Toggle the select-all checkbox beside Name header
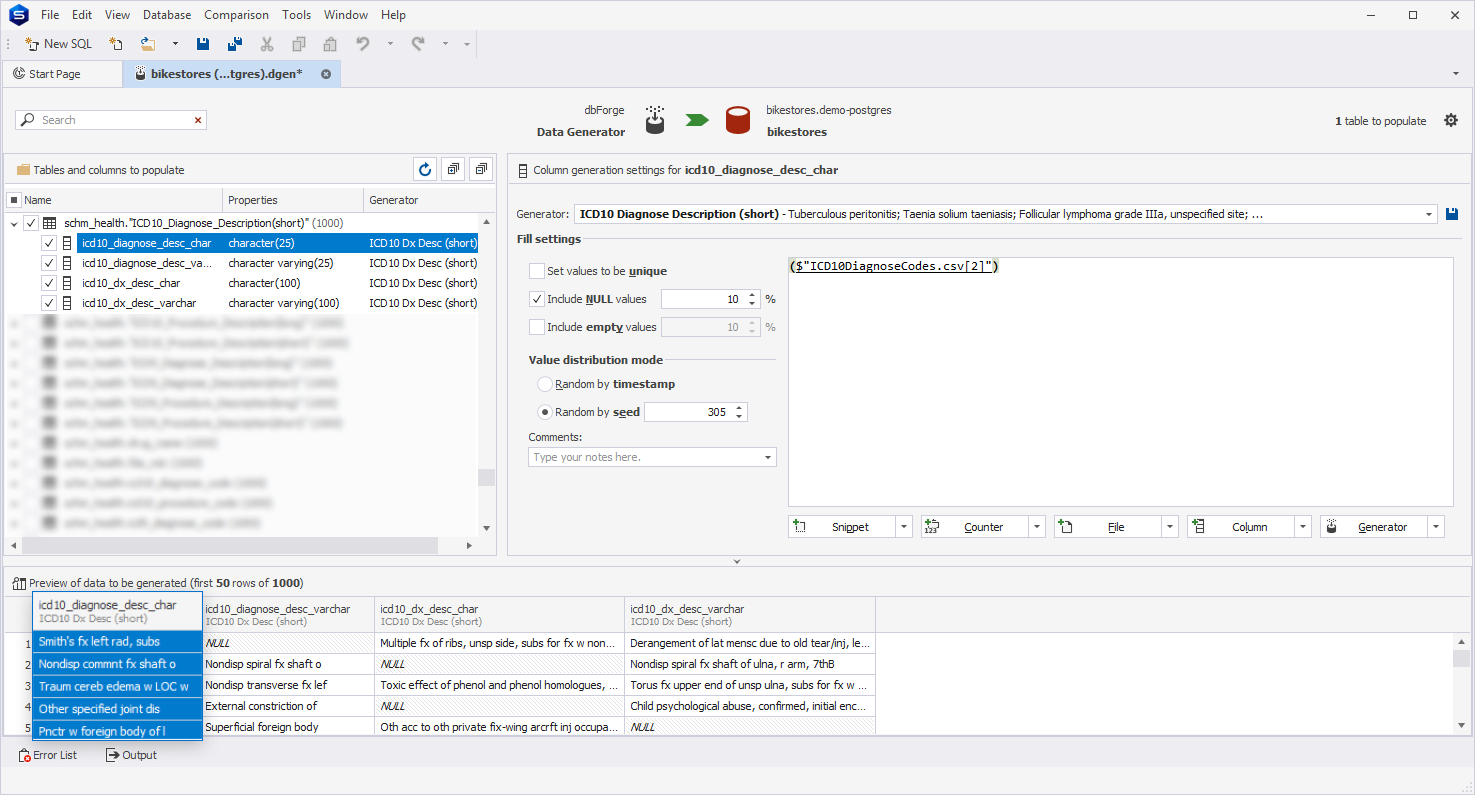Image resolution: width=1475 pixels, height=795 pixels. click(14, 200)
